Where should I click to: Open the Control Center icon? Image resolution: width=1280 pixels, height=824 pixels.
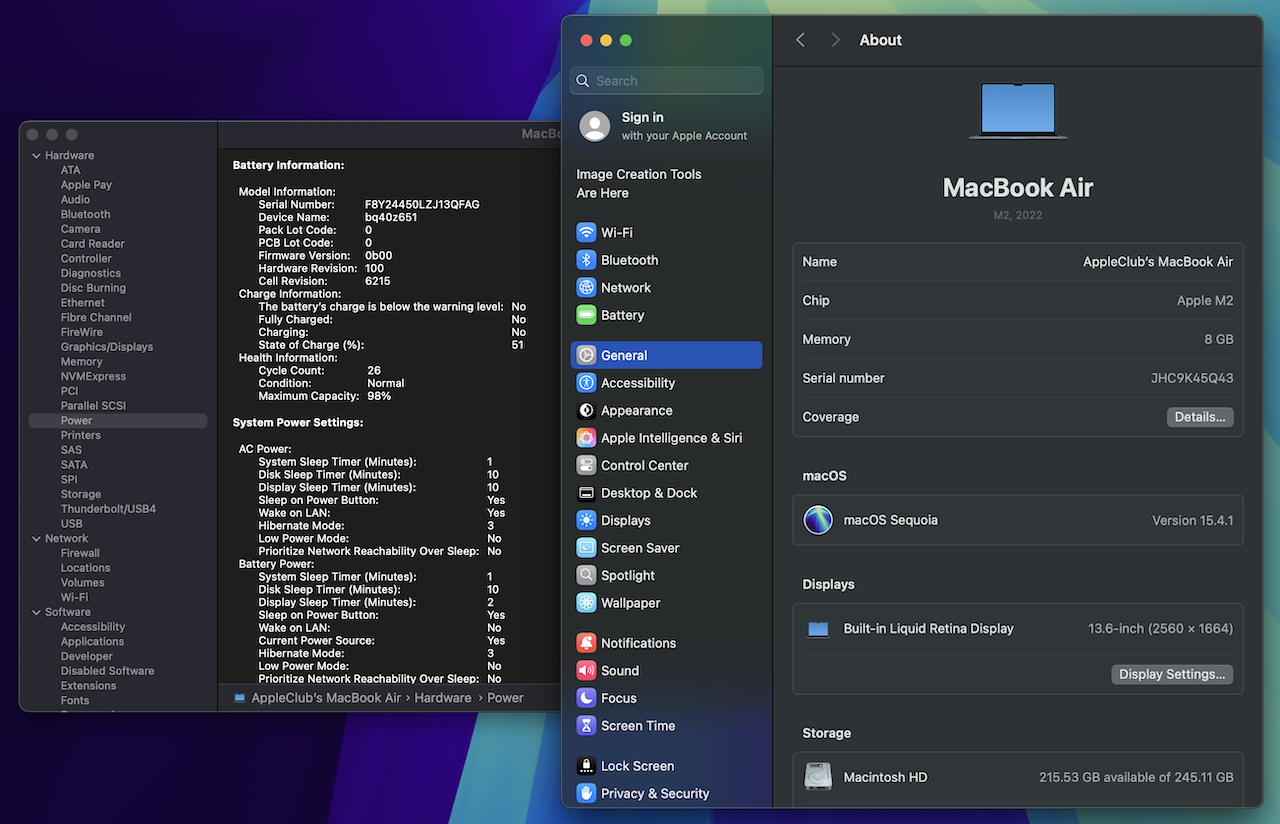[x=586, y=465]
